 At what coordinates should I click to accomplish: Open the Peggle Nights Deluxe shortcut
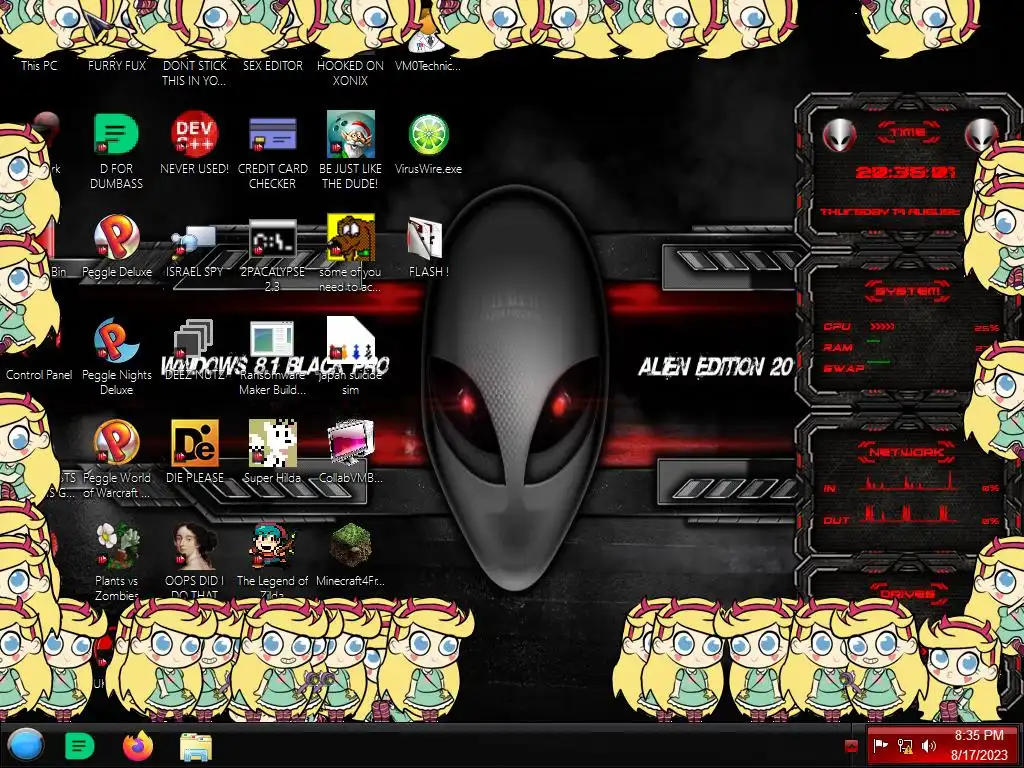pos(116,340)
